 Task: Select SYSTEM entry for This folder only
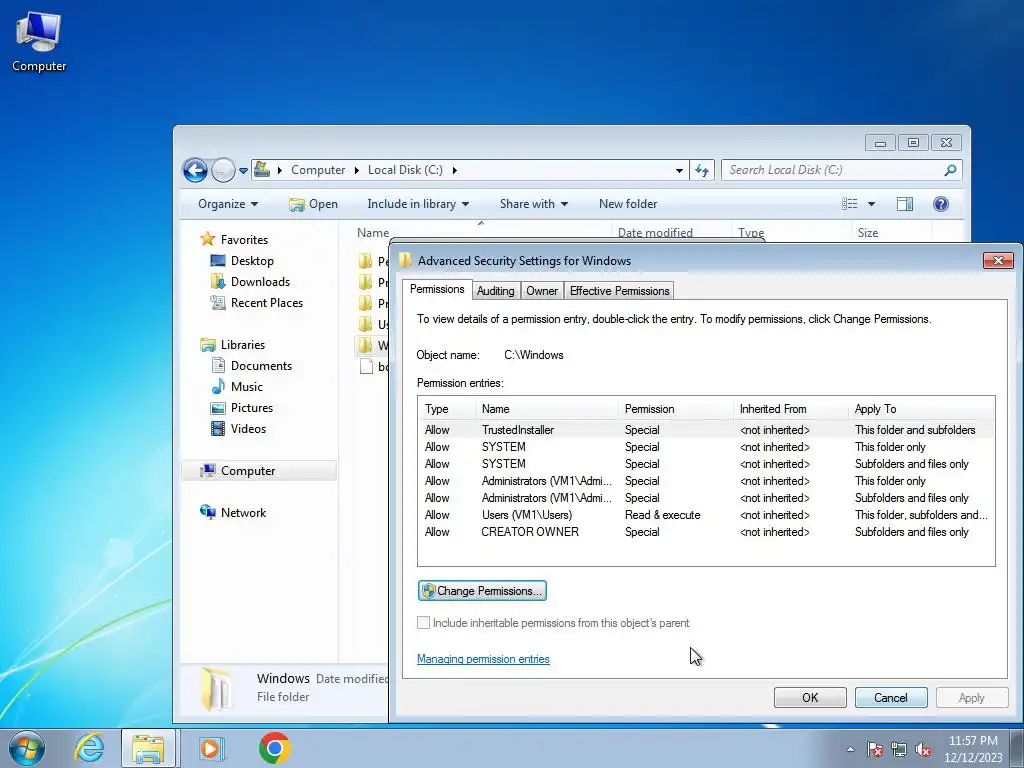706,447
